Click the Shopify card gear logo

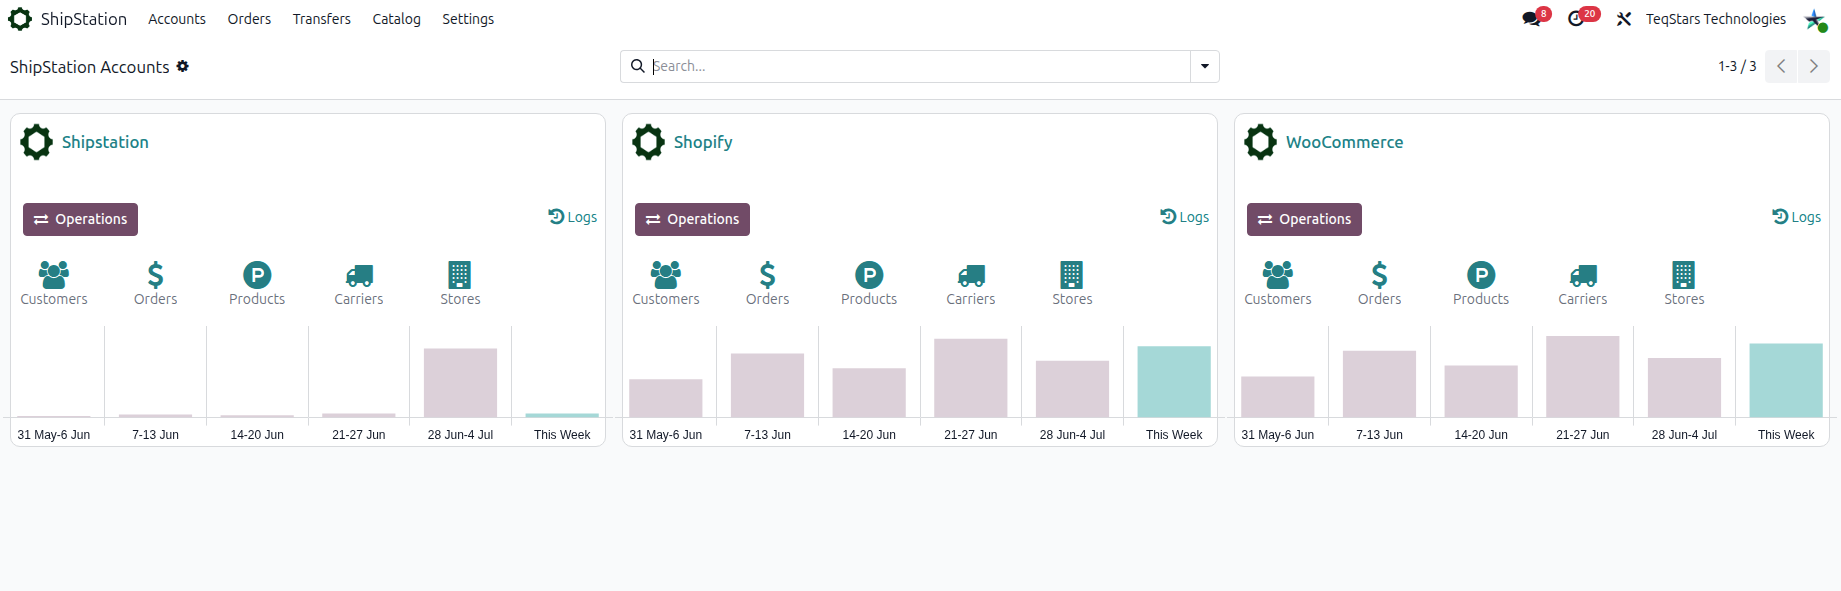coord(649,142)
